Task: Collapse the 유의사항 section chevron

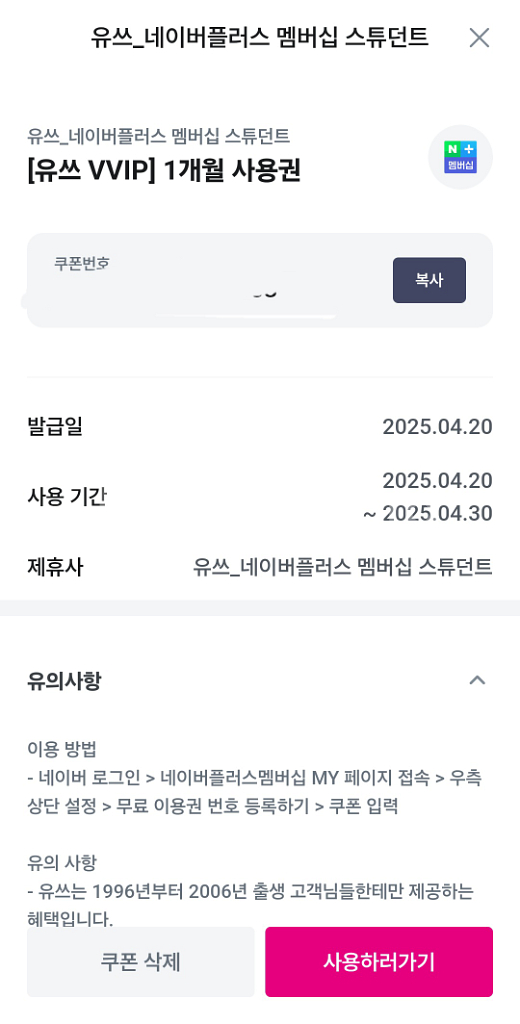Action: pyautogui.click(x=478, y=680)
